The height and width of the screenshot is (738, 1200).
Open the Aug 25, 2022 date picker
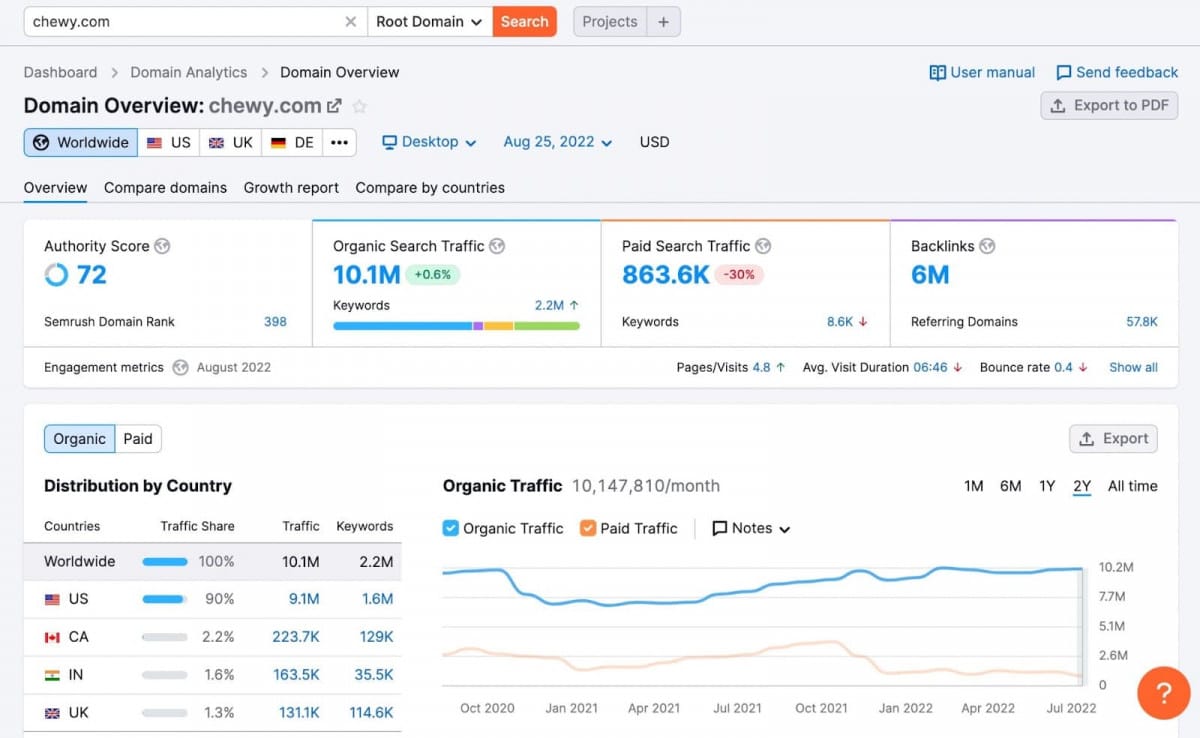556,142
